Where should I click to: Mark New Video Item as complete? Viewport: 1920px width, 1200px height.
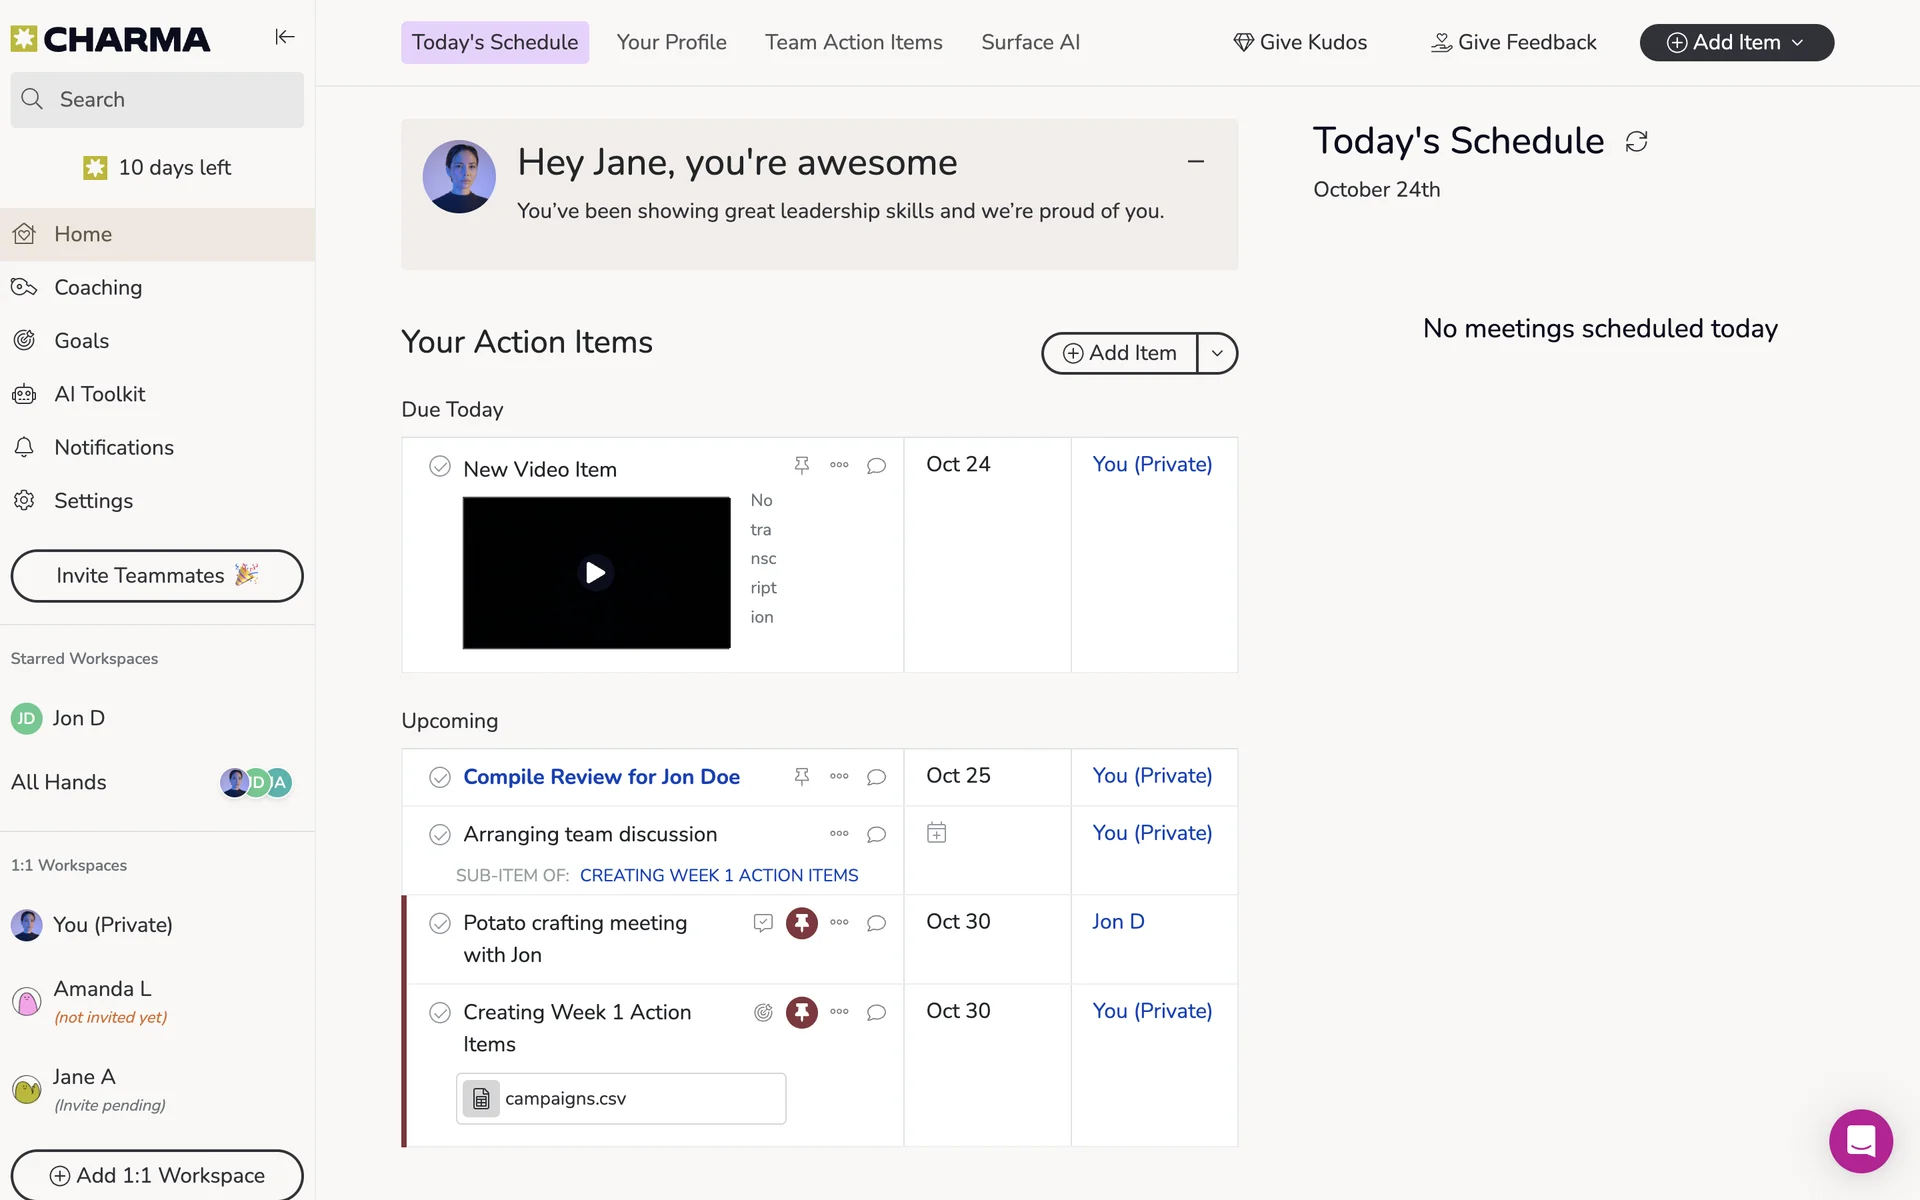coord(439,467)
